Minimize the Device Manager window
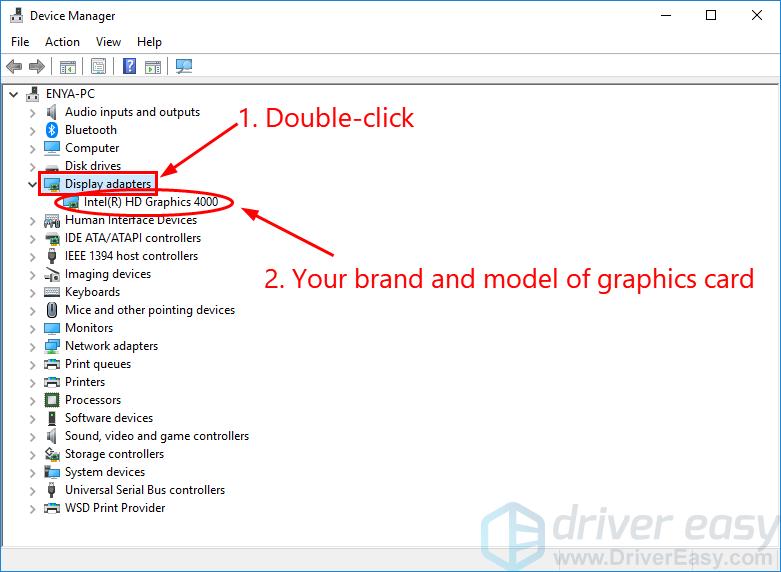 pos(666,15)
